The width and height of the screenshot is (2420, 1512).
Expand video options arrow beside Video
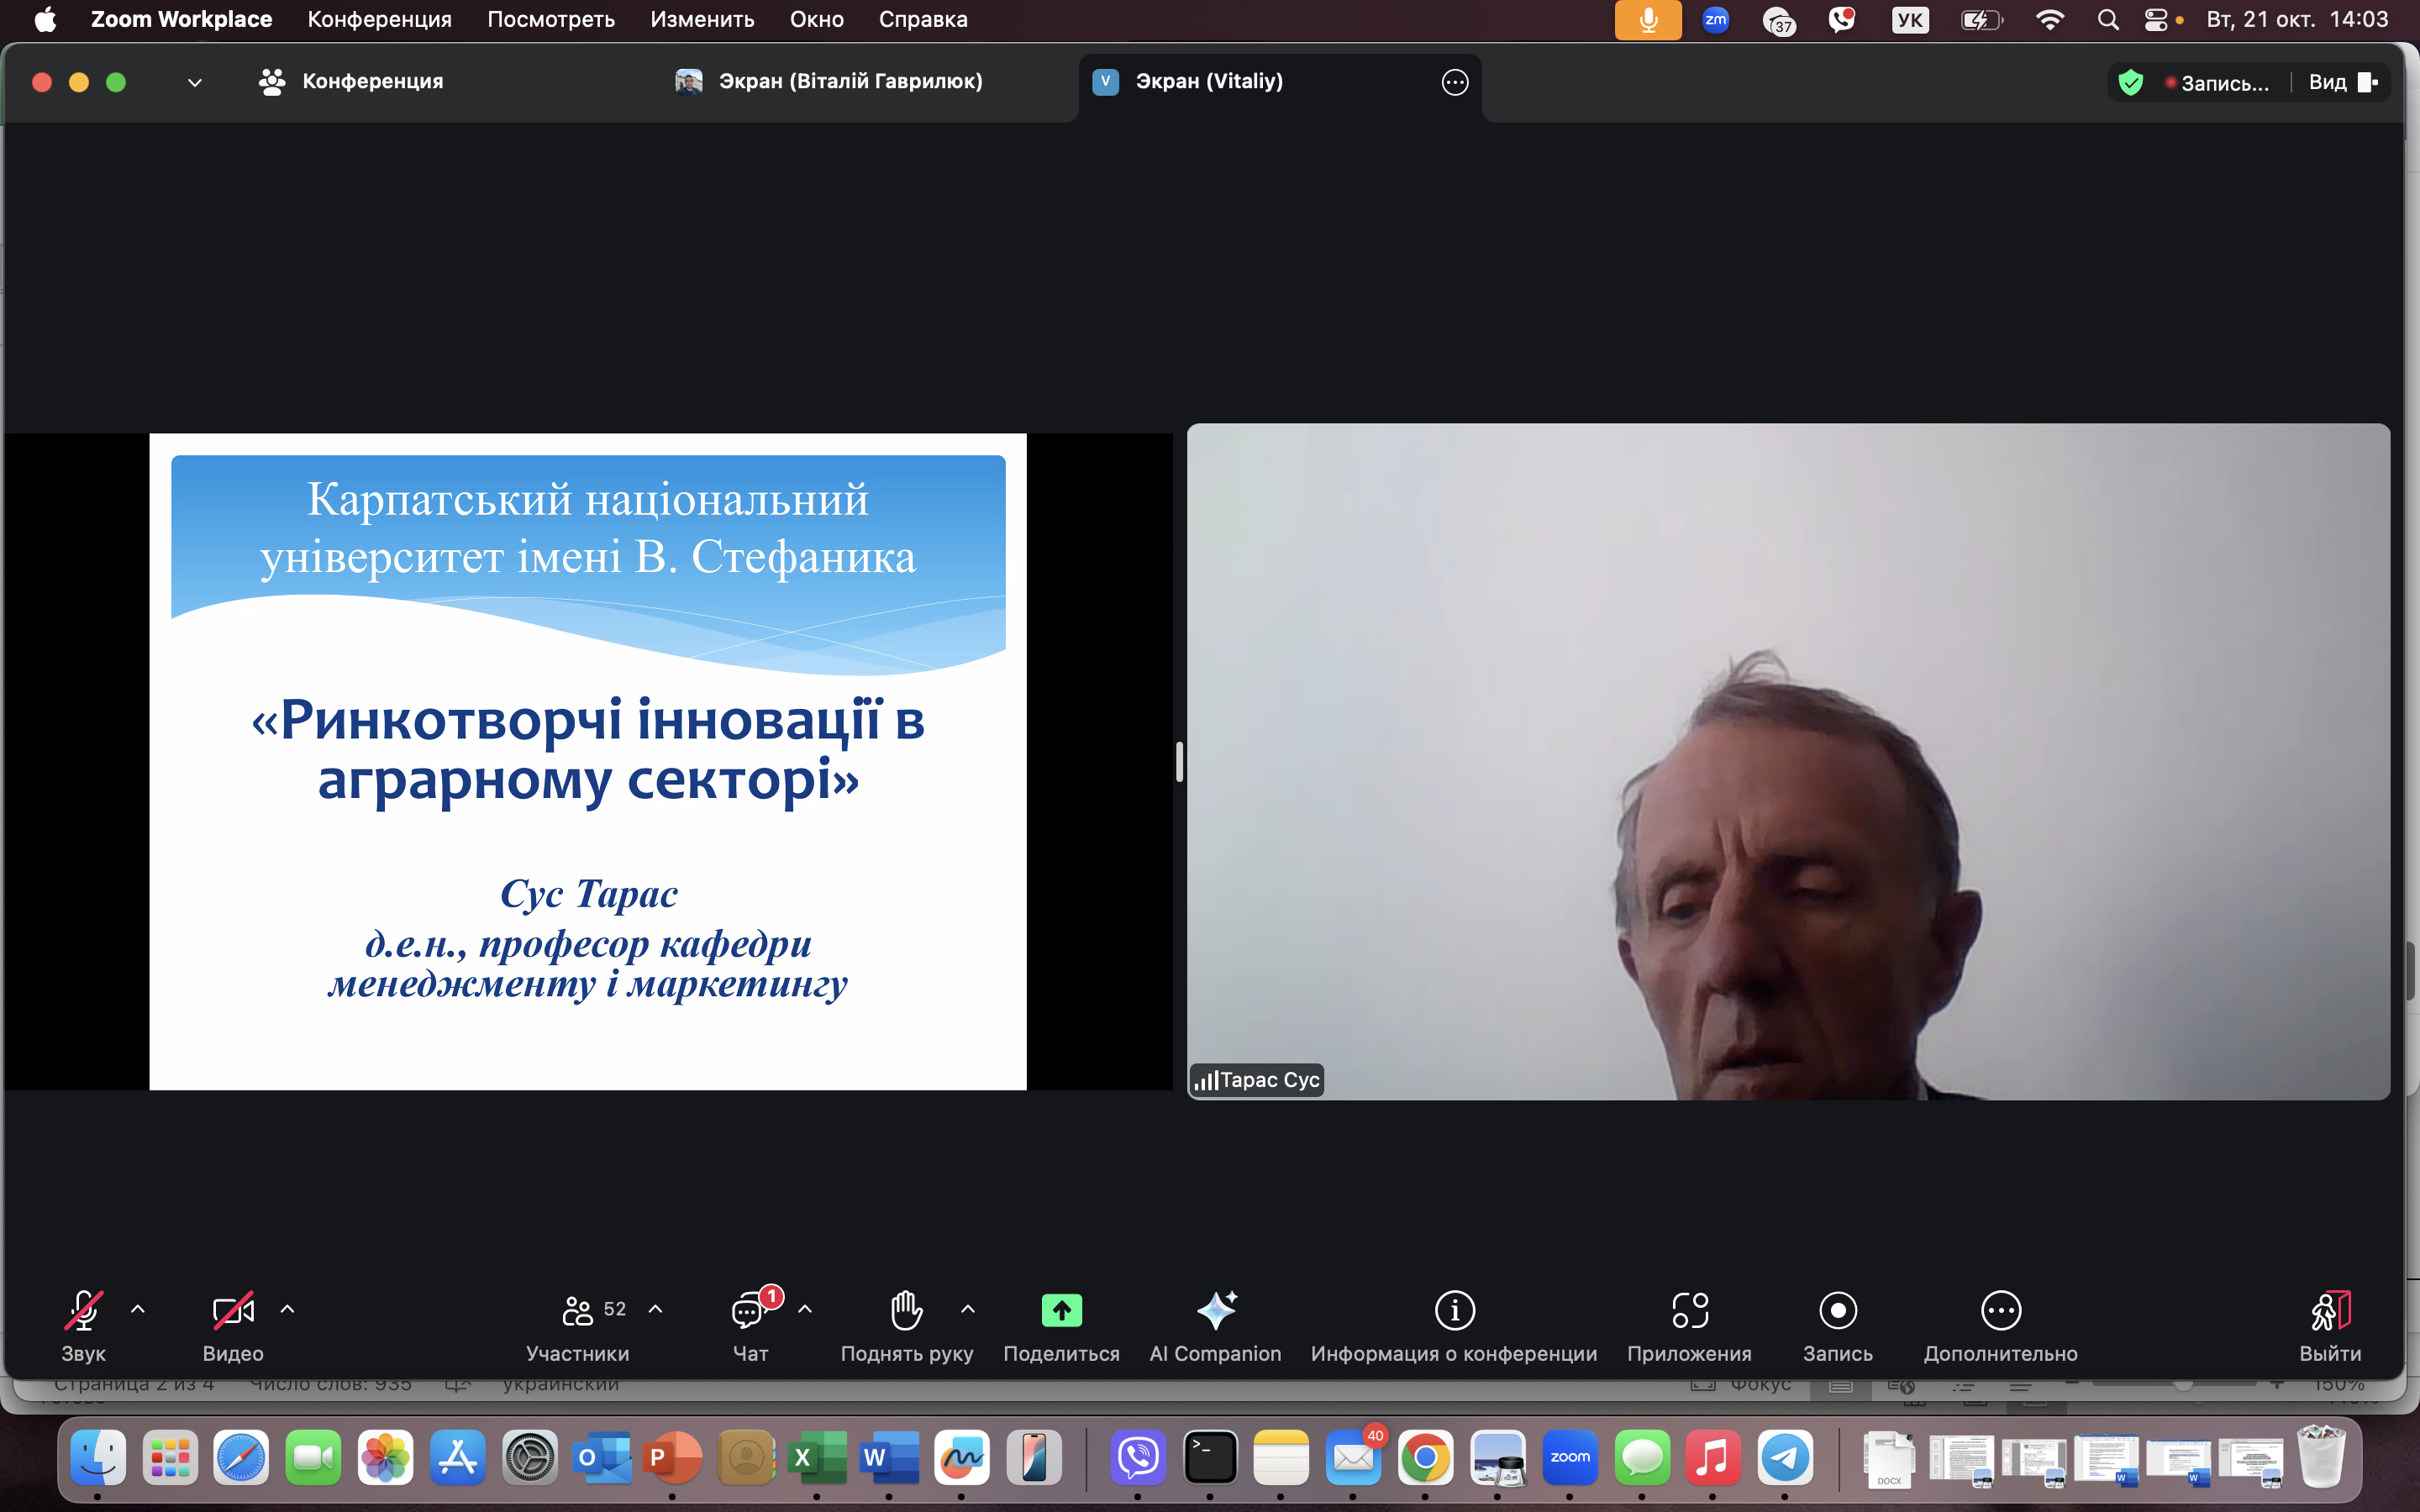(287, 1309)
